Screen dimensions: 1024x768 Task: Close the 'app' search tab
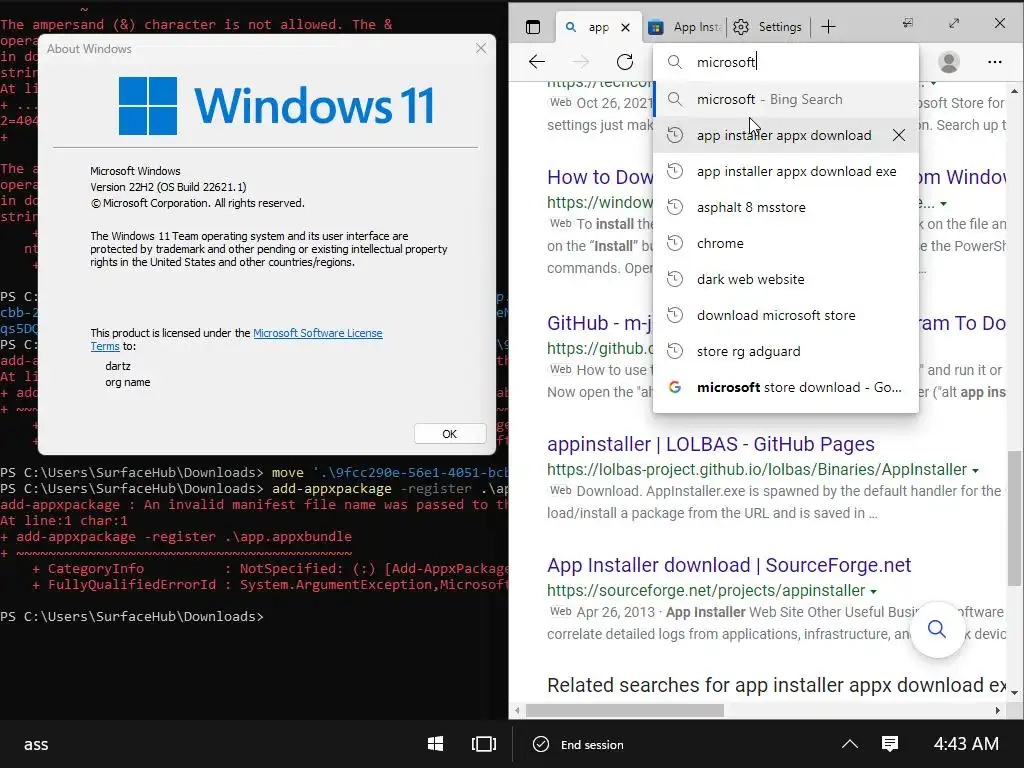(626, 27)
